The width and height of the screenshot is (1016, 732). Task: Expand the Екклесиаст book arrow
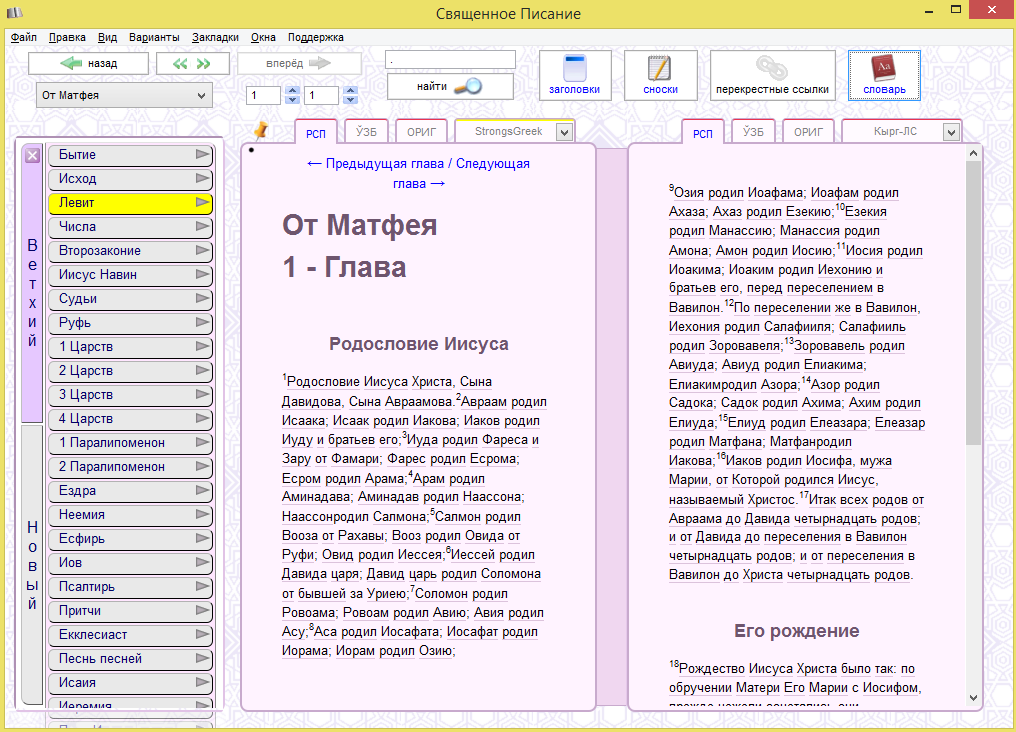pyautogui.click(x=203, y=635)
